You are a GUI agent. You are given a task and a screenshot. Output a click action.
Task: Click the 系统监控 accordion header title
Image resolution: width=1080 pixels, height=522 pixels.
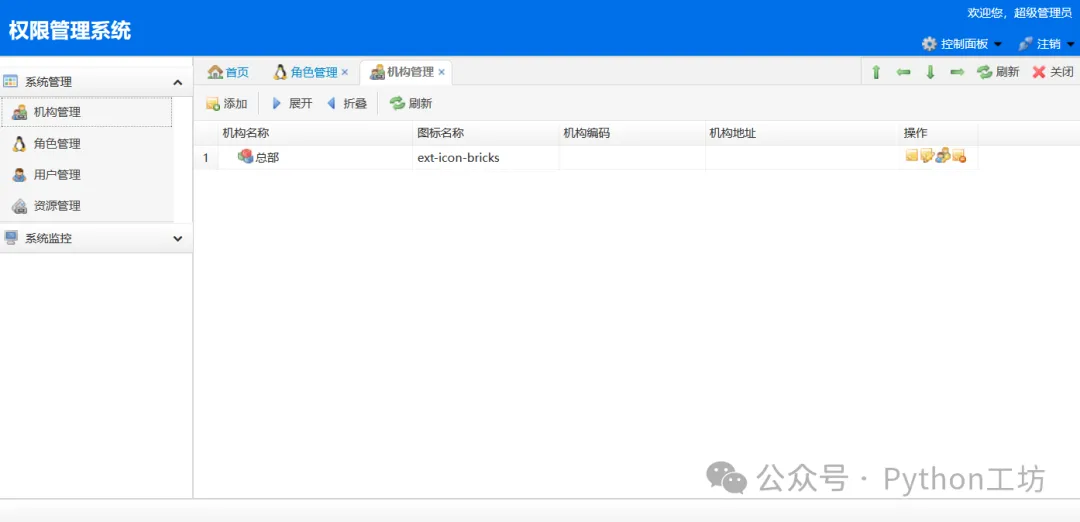tap(48, 239)
